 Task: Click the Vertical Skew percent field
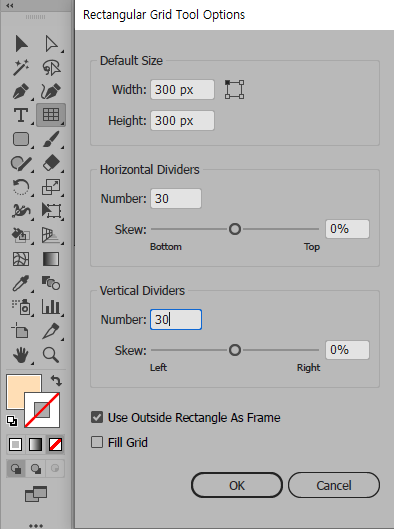pyautogui.click(x=347, y=350)
